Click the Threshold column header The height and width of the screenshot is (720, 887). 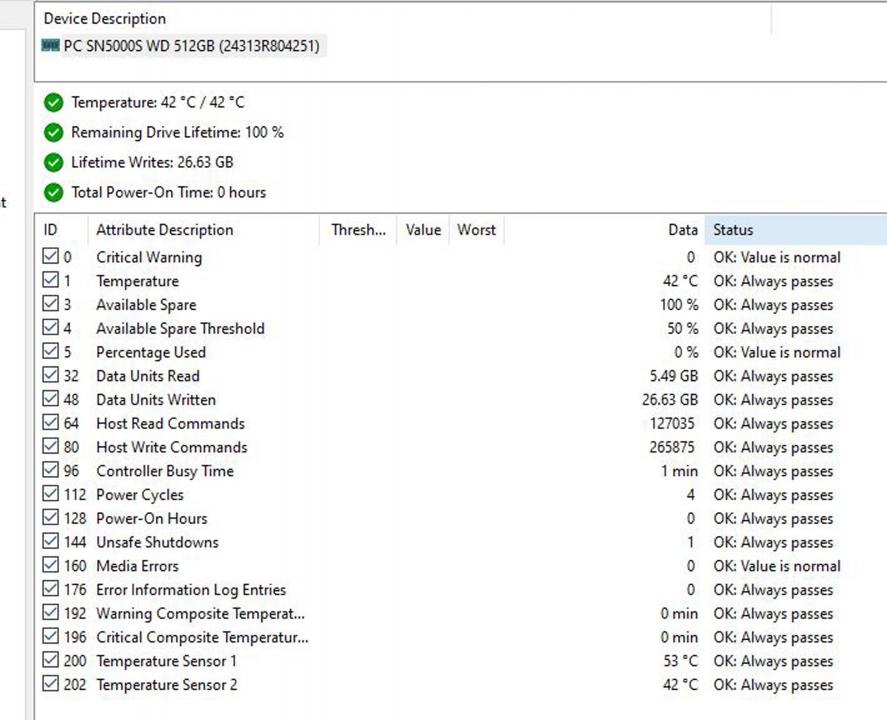pyautogui.click(x=358, y=230)
